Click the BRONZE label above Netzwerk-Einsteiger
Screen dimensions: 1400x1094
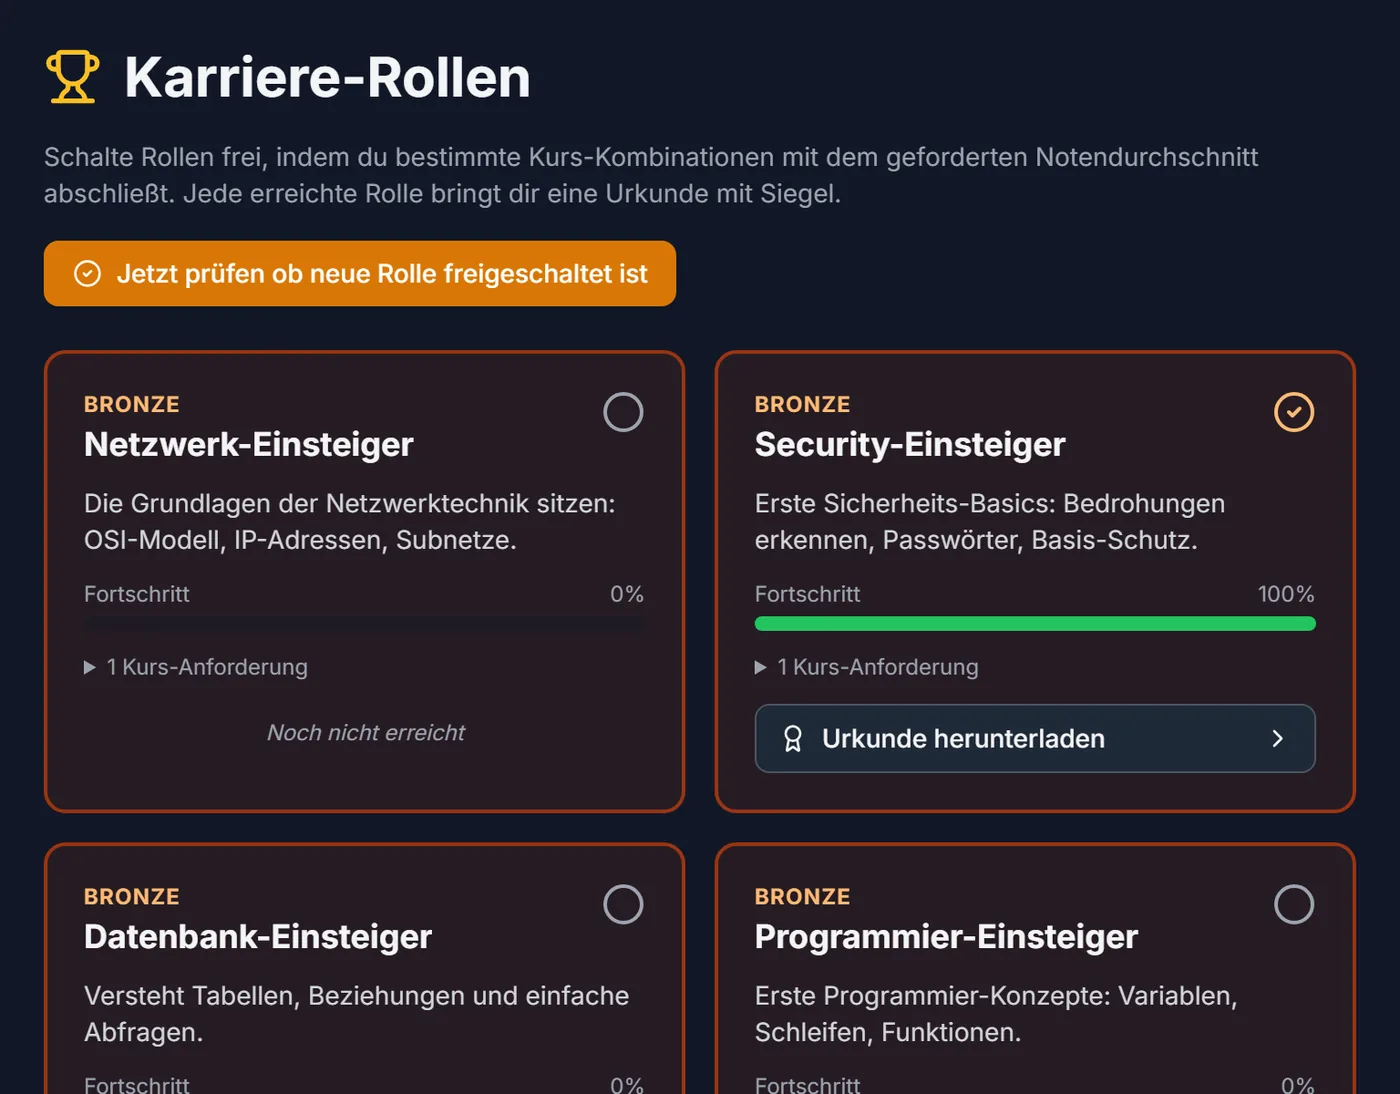pyautogui.click(x=132, y=404)
